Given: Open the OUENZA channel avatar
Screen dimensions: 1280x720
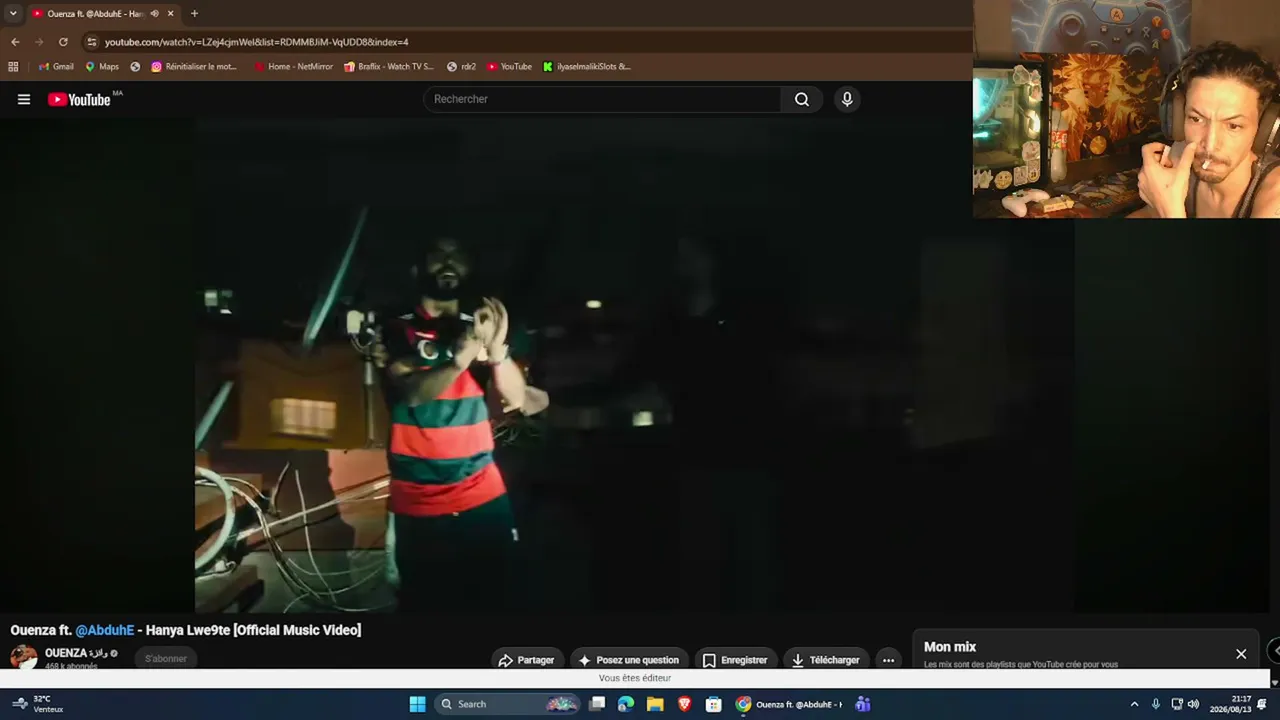Looking at the screenshot, I should tap(24, 657).
